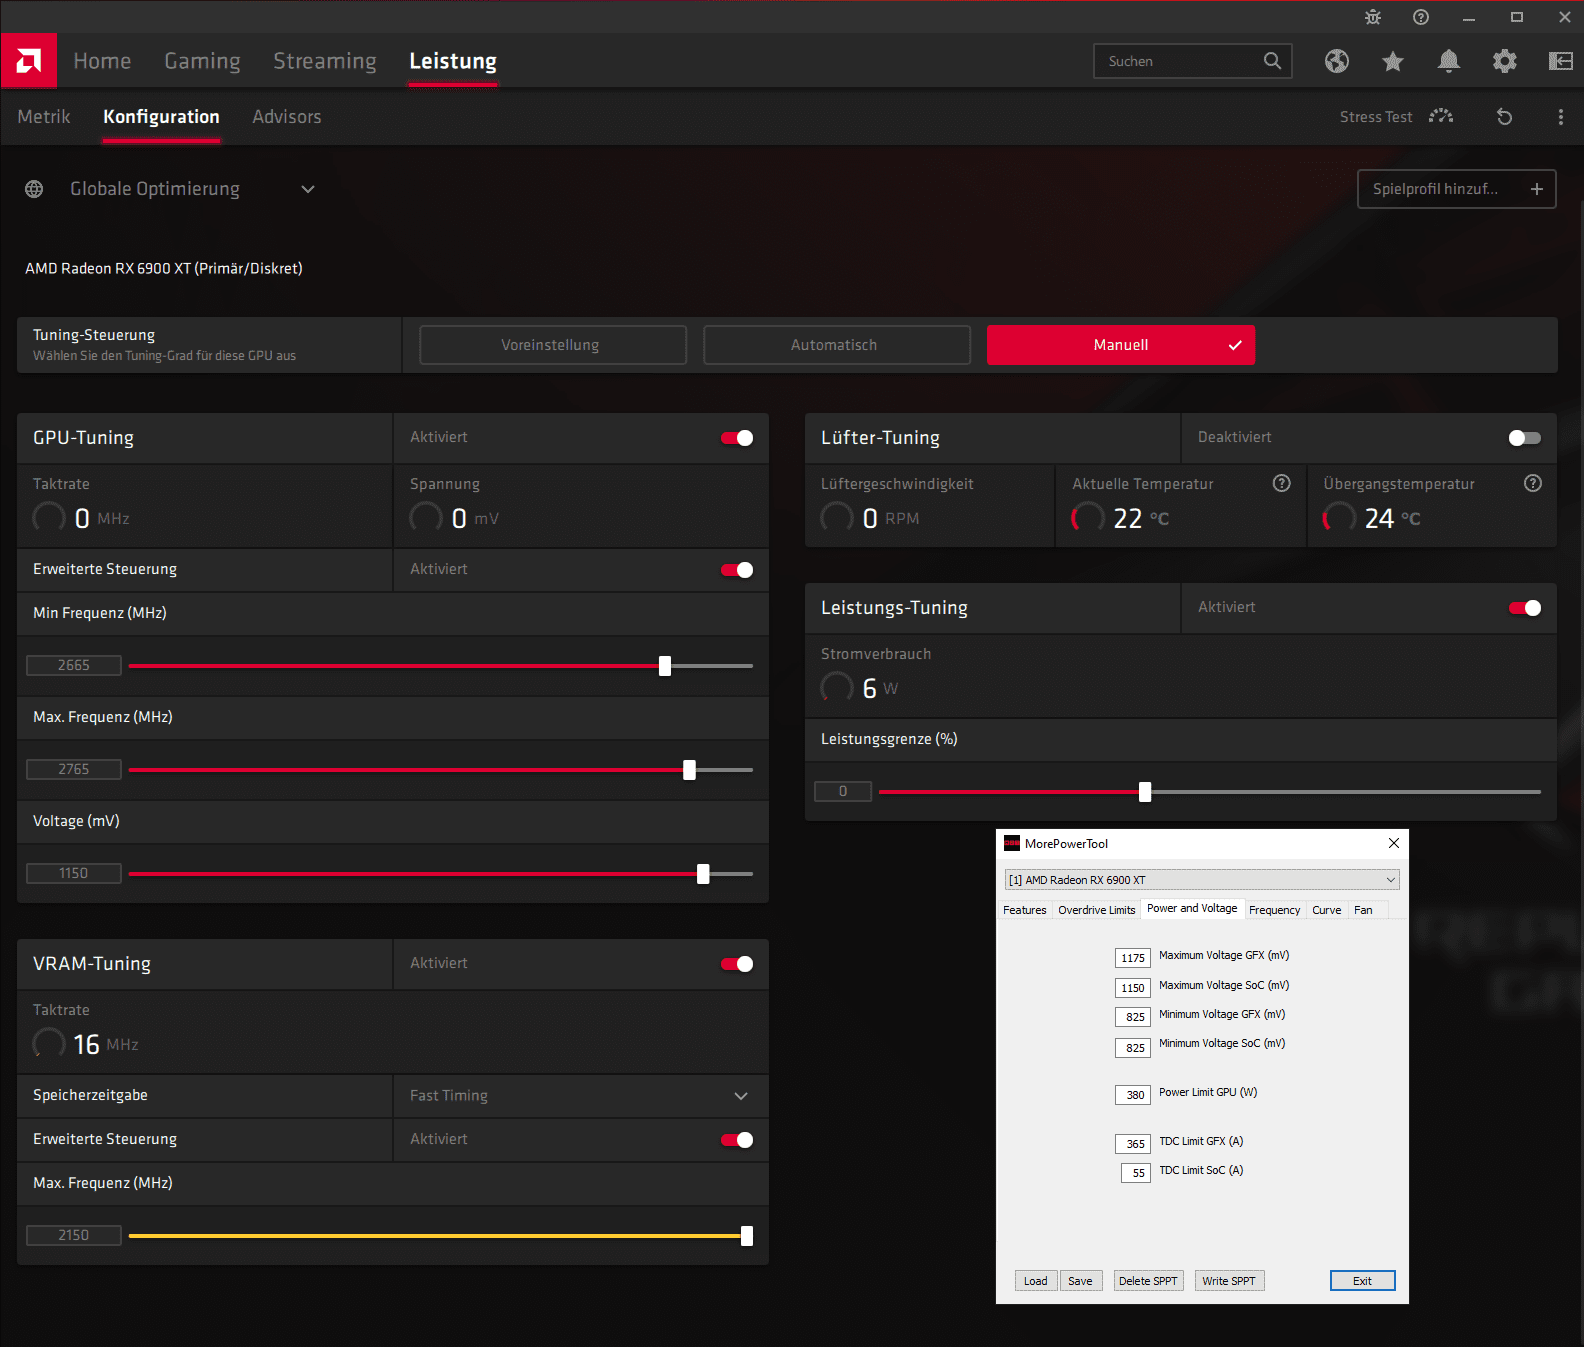
Task: Open the bug report tool icon
Action: 1373,17
